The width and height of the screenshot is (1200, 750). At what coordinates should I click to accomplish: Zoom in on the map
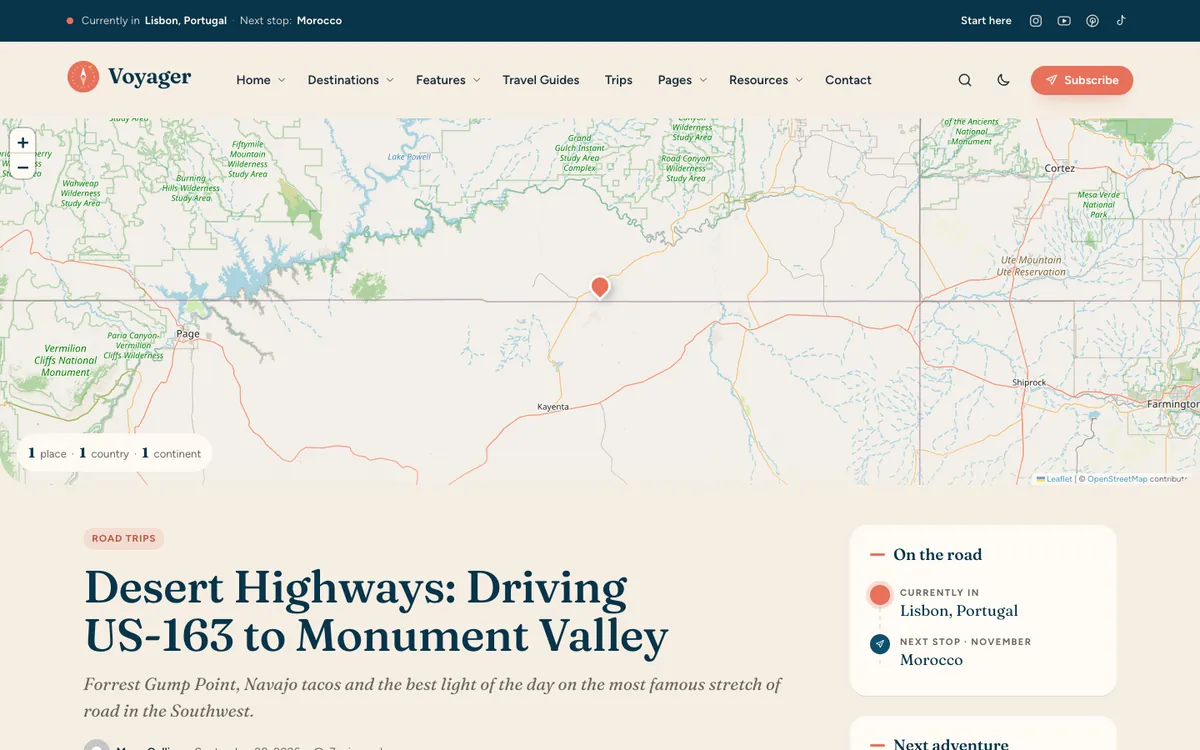22,143
